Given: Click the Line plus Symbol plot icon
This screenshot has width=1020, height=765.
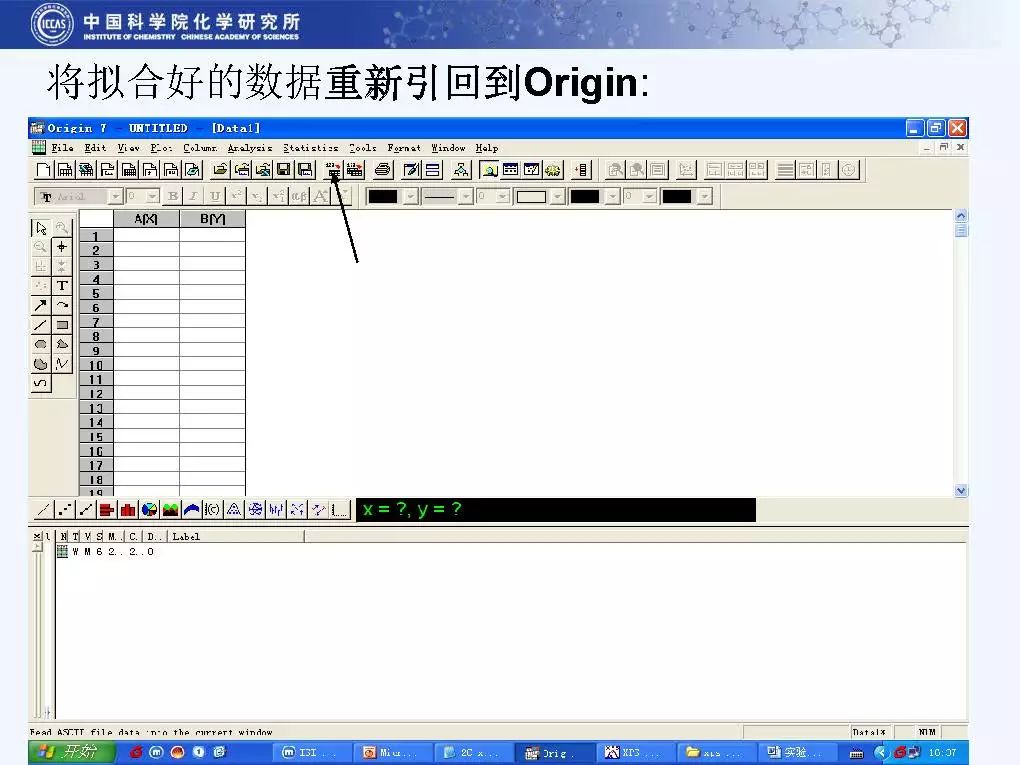Looking at the screenshot, I should point(86,510).
